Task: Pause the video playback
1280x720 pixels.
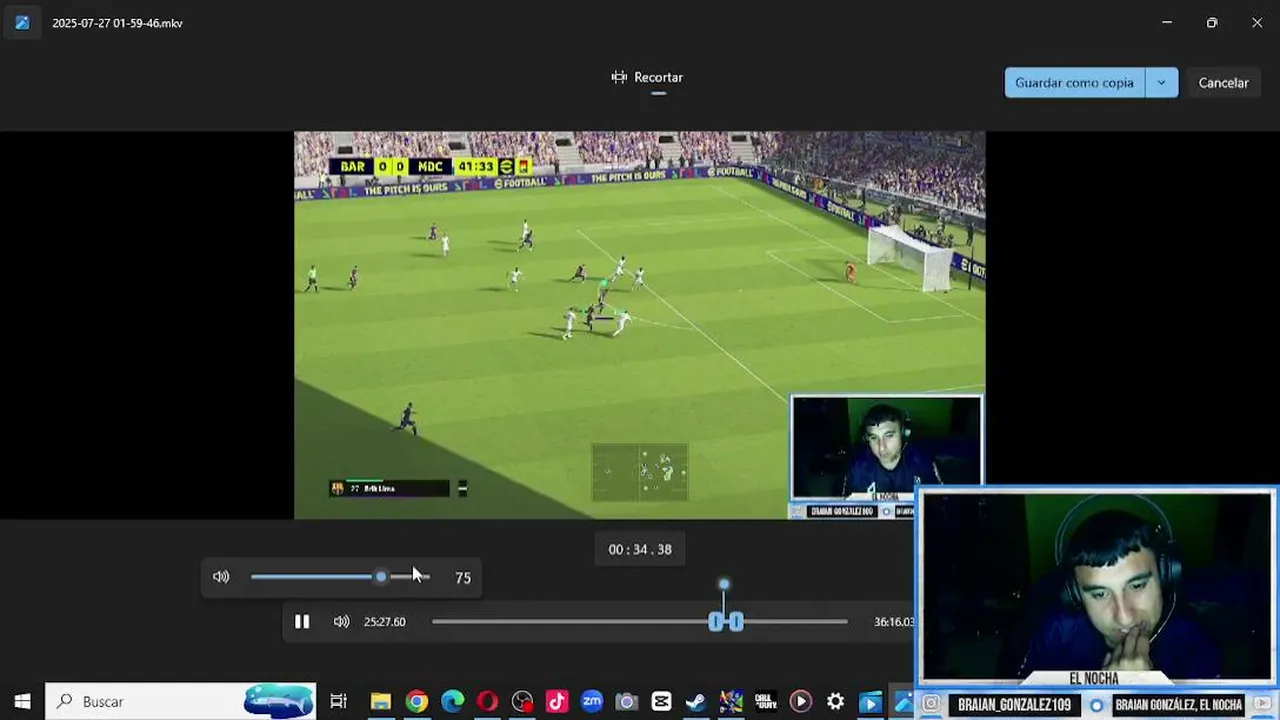Action: coord(302,622)
